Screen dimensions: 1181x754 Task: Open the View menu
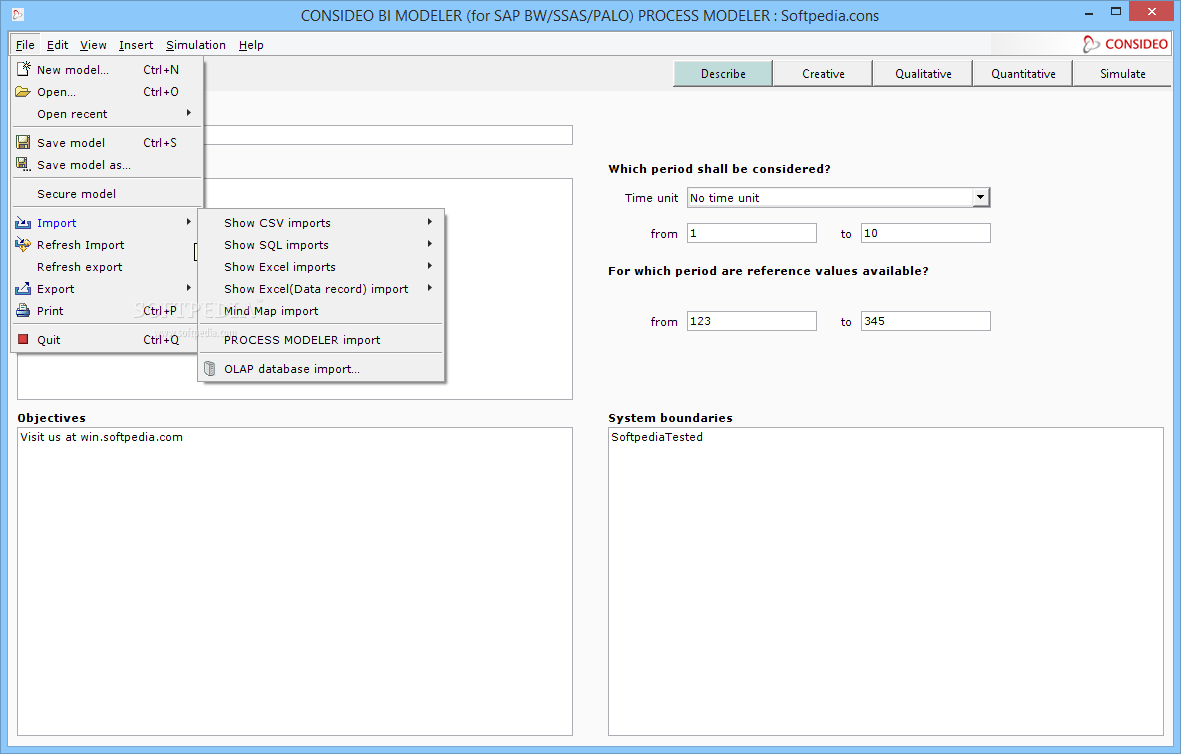(93, 44)
